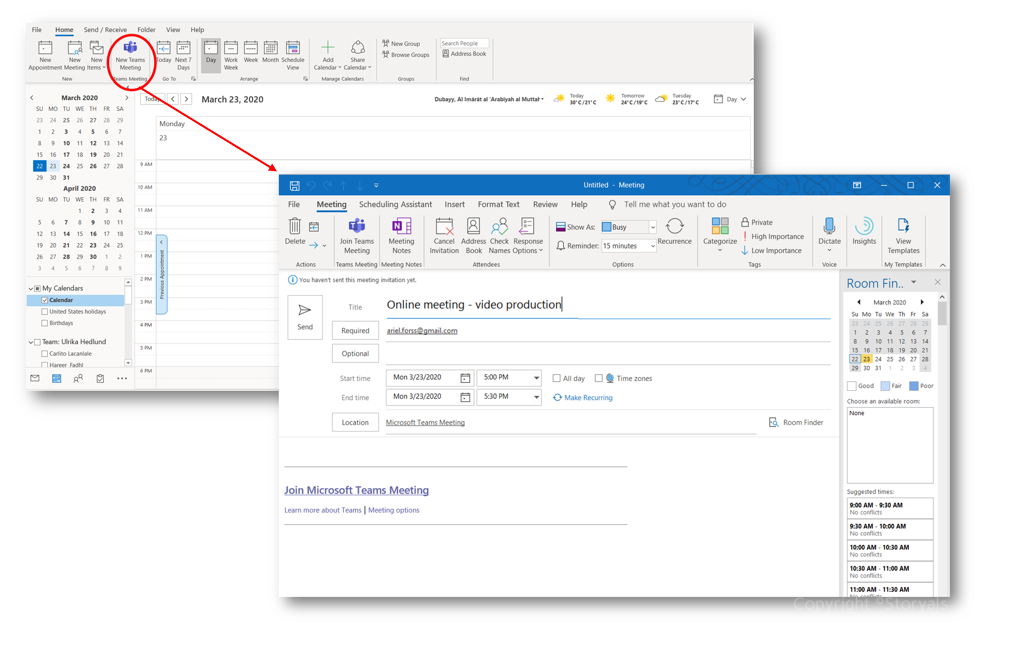Open Address Book in meeting ribbon
The height and width of the screenshot is (650, 1020).
[474, 236]
